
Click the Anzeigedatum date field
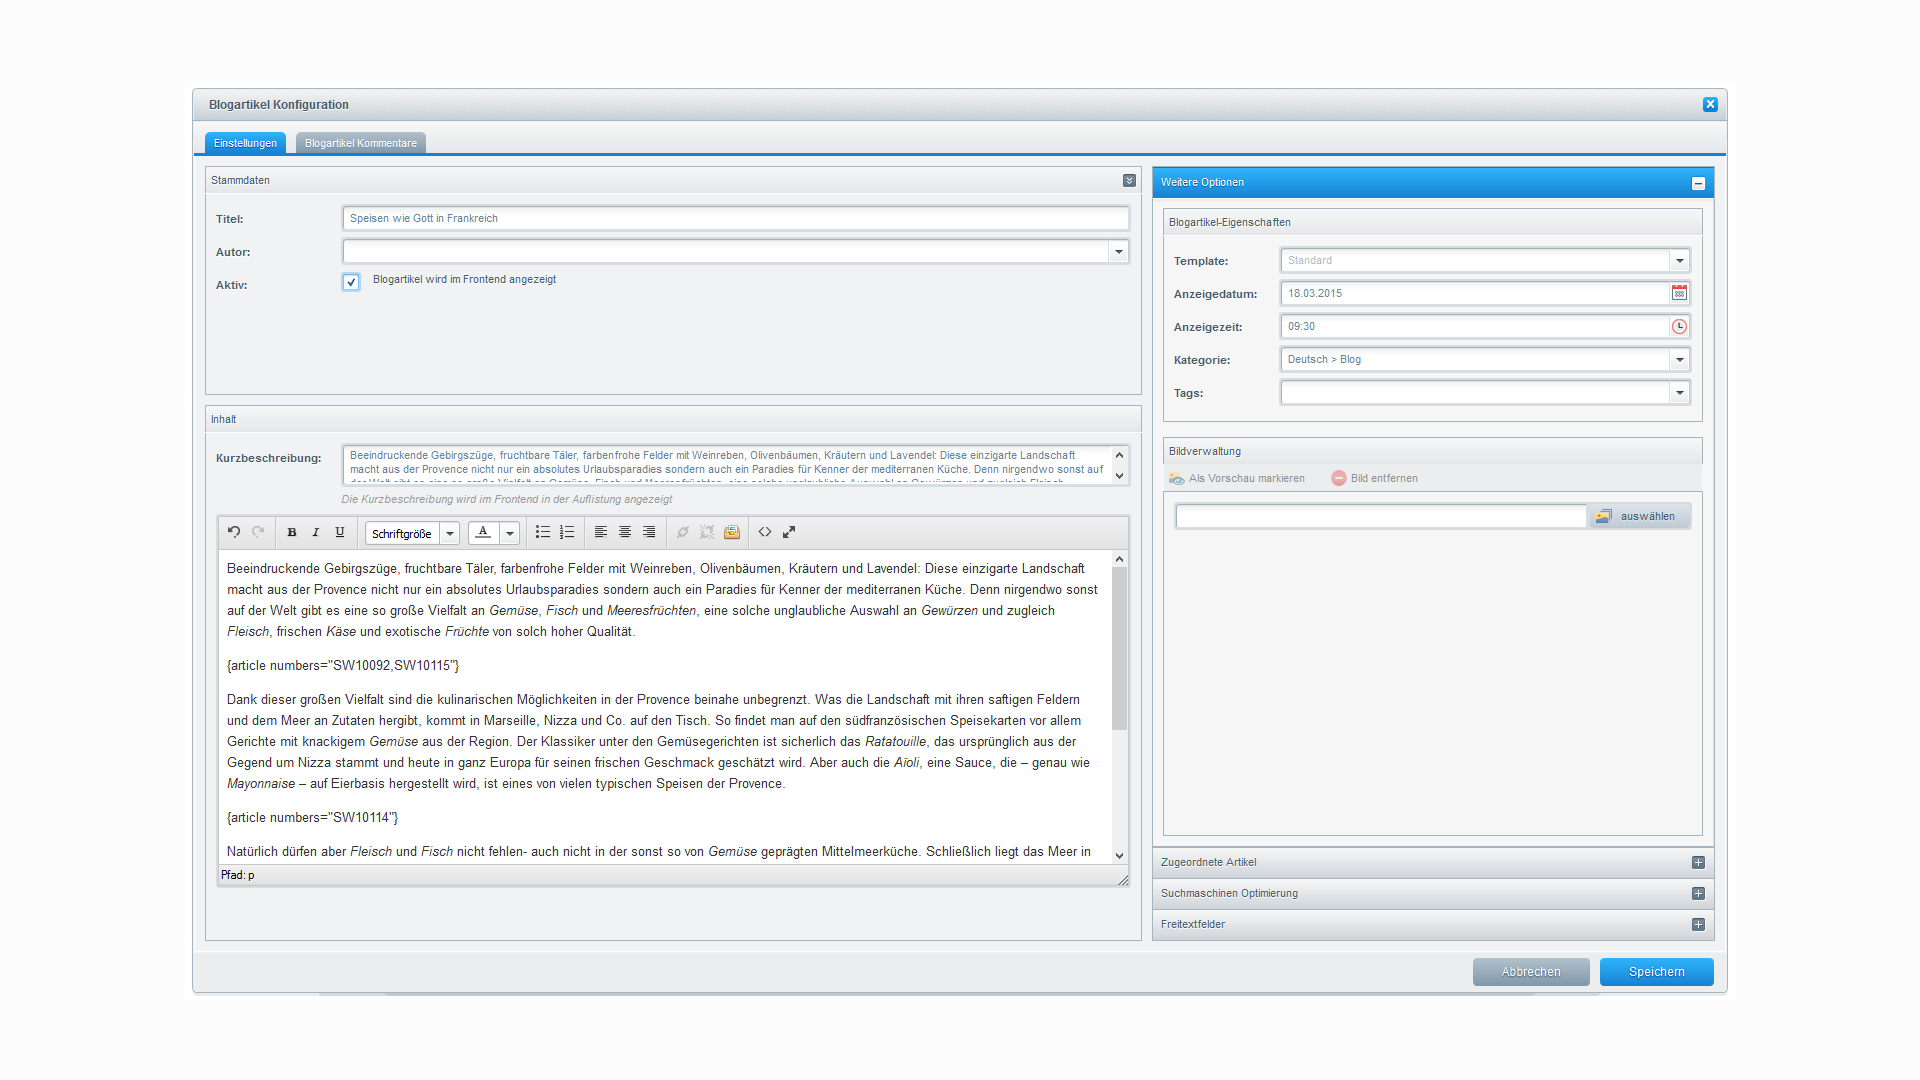[x=1475, y=293]
